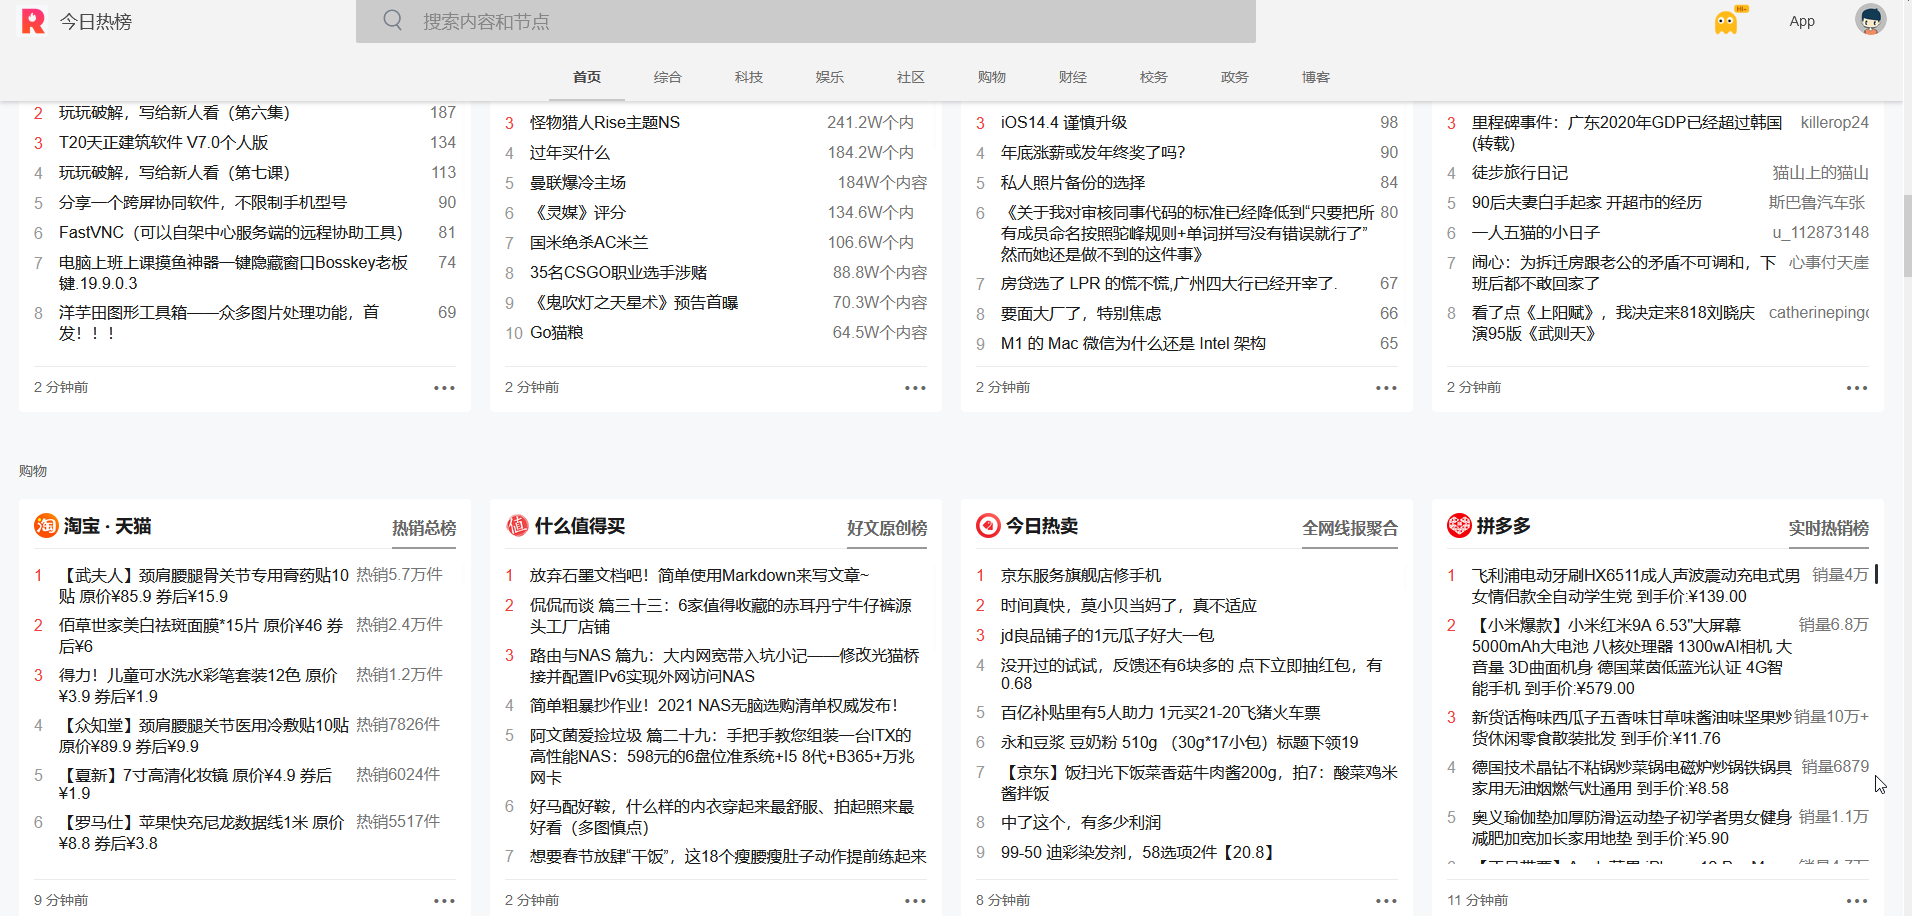
Task: Open more options for 拼多多 card
Action: [1857, 900]
